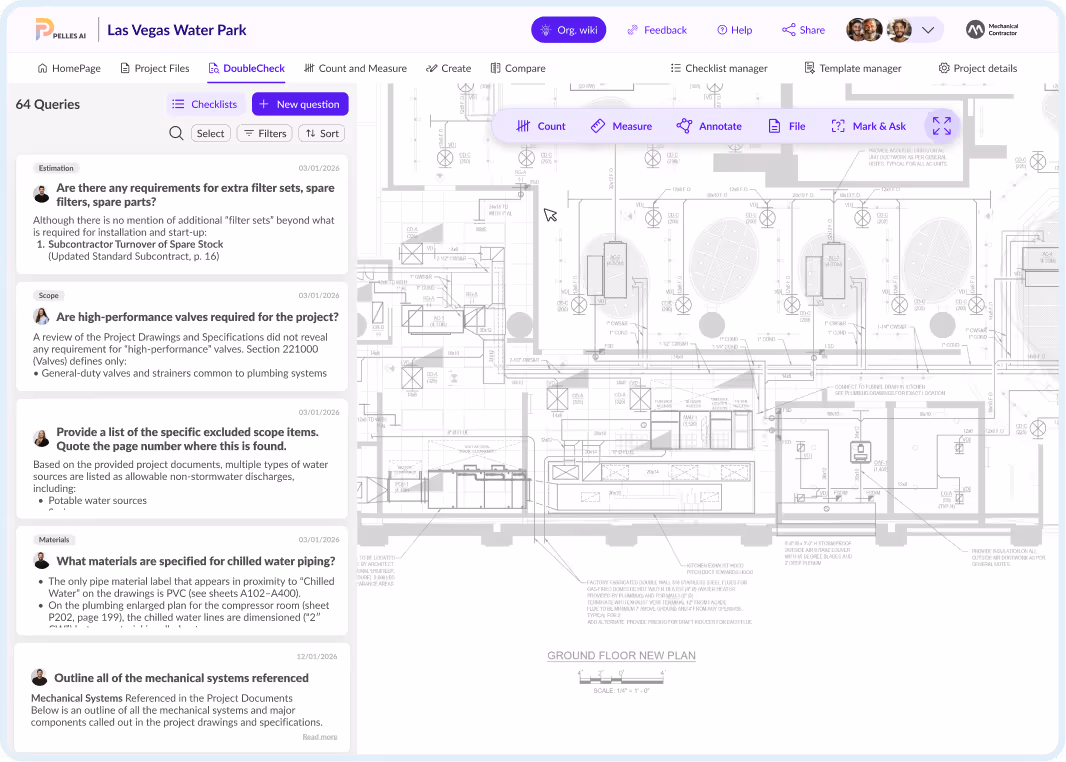
Task: Open the Org. wiki
Action: (568, 30)
